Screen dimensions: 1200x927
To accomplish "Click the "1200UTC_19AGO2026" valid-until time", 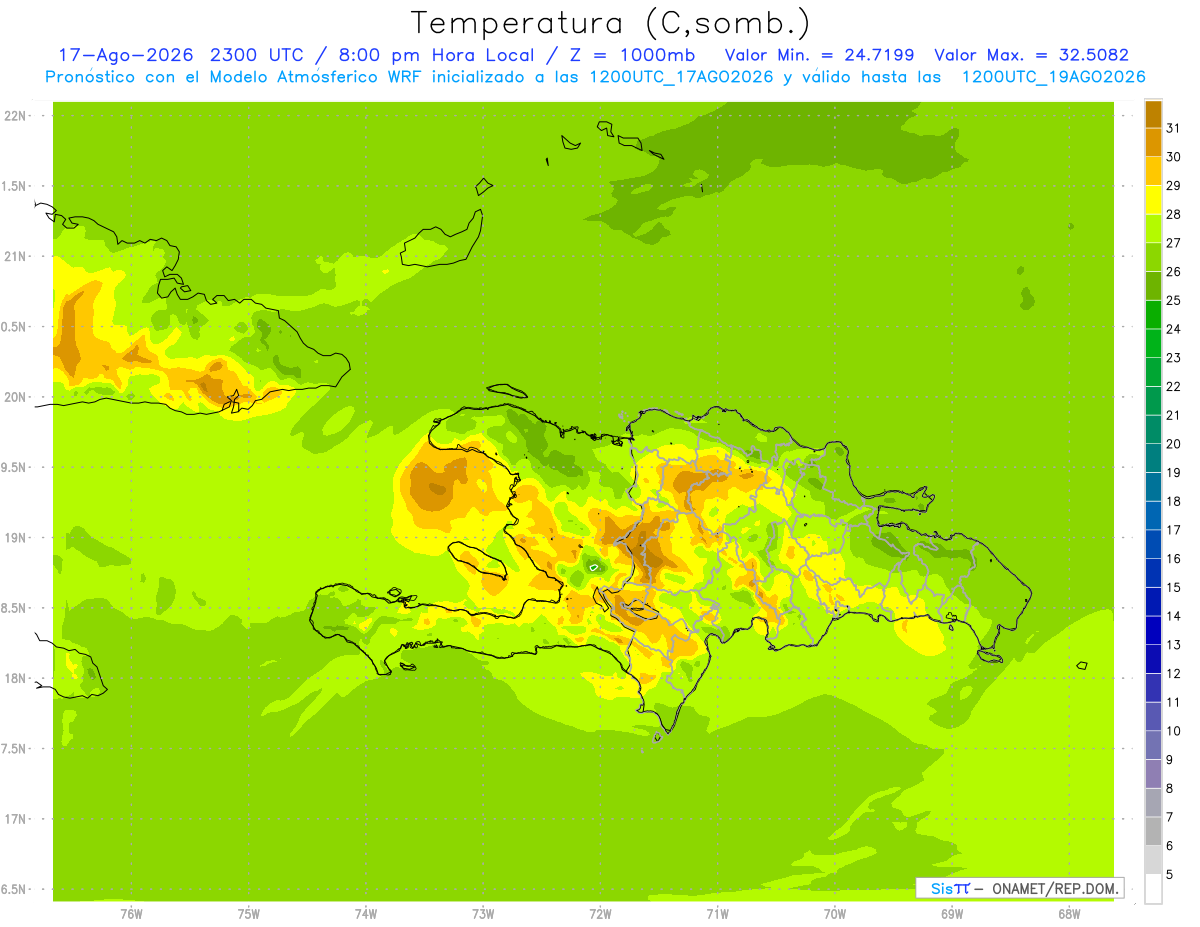I will [1053, 77].
